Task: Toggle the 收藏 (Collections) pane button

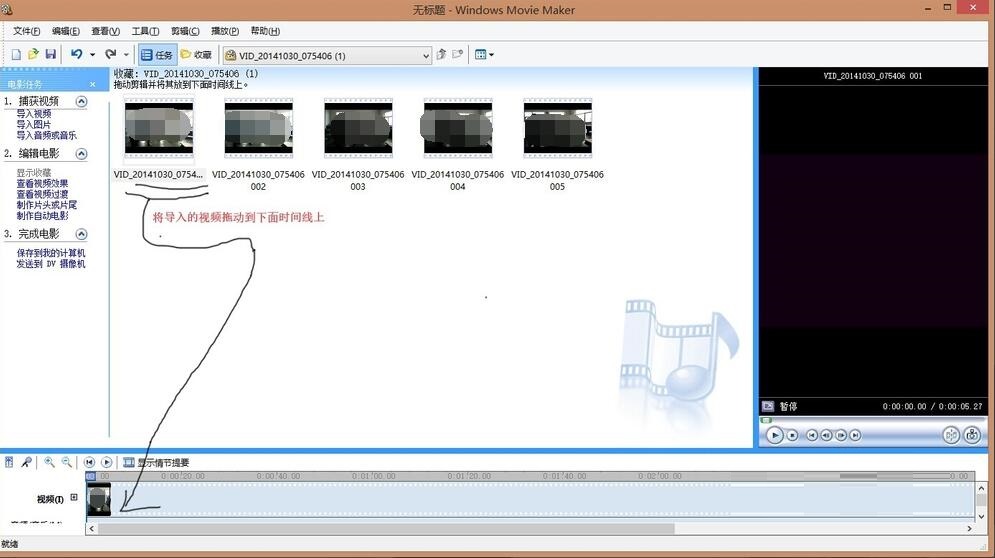Action: point(196,55)
